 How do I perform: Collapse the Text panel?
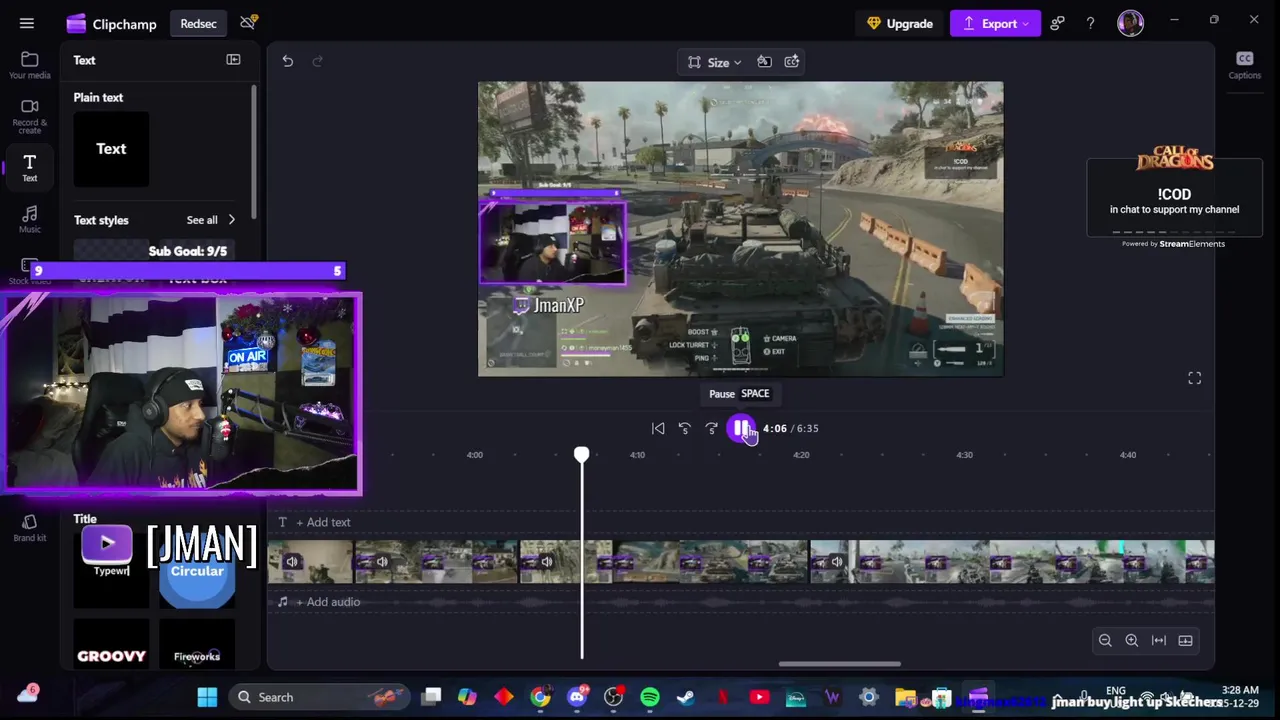point(233,60)
